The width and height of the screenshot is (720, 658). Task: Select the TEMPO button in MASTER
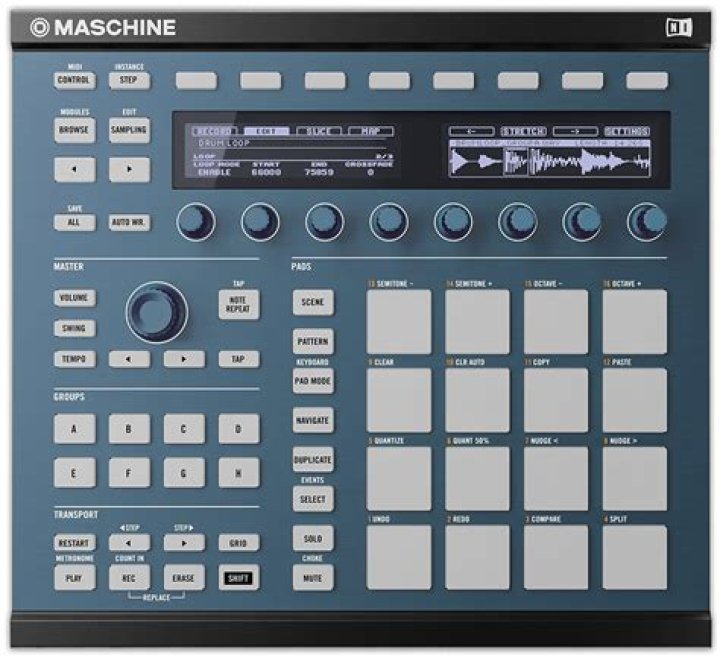(x=74, y=359)
